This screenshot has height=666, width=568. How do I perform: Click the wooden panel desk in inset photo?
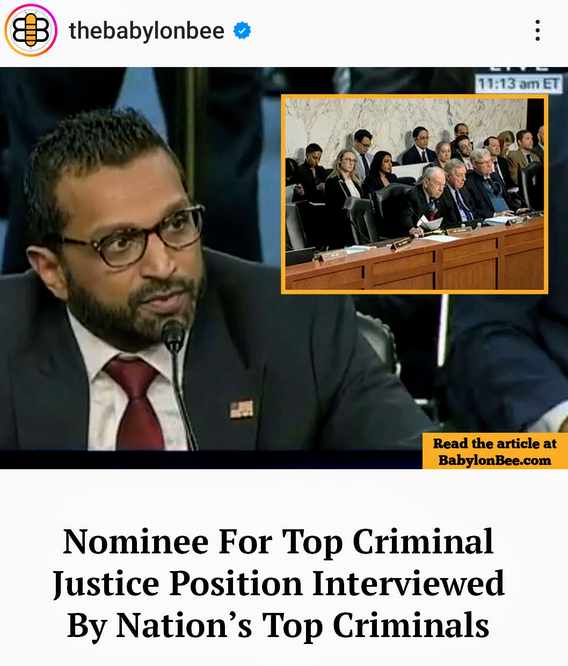tap(415, 262)
